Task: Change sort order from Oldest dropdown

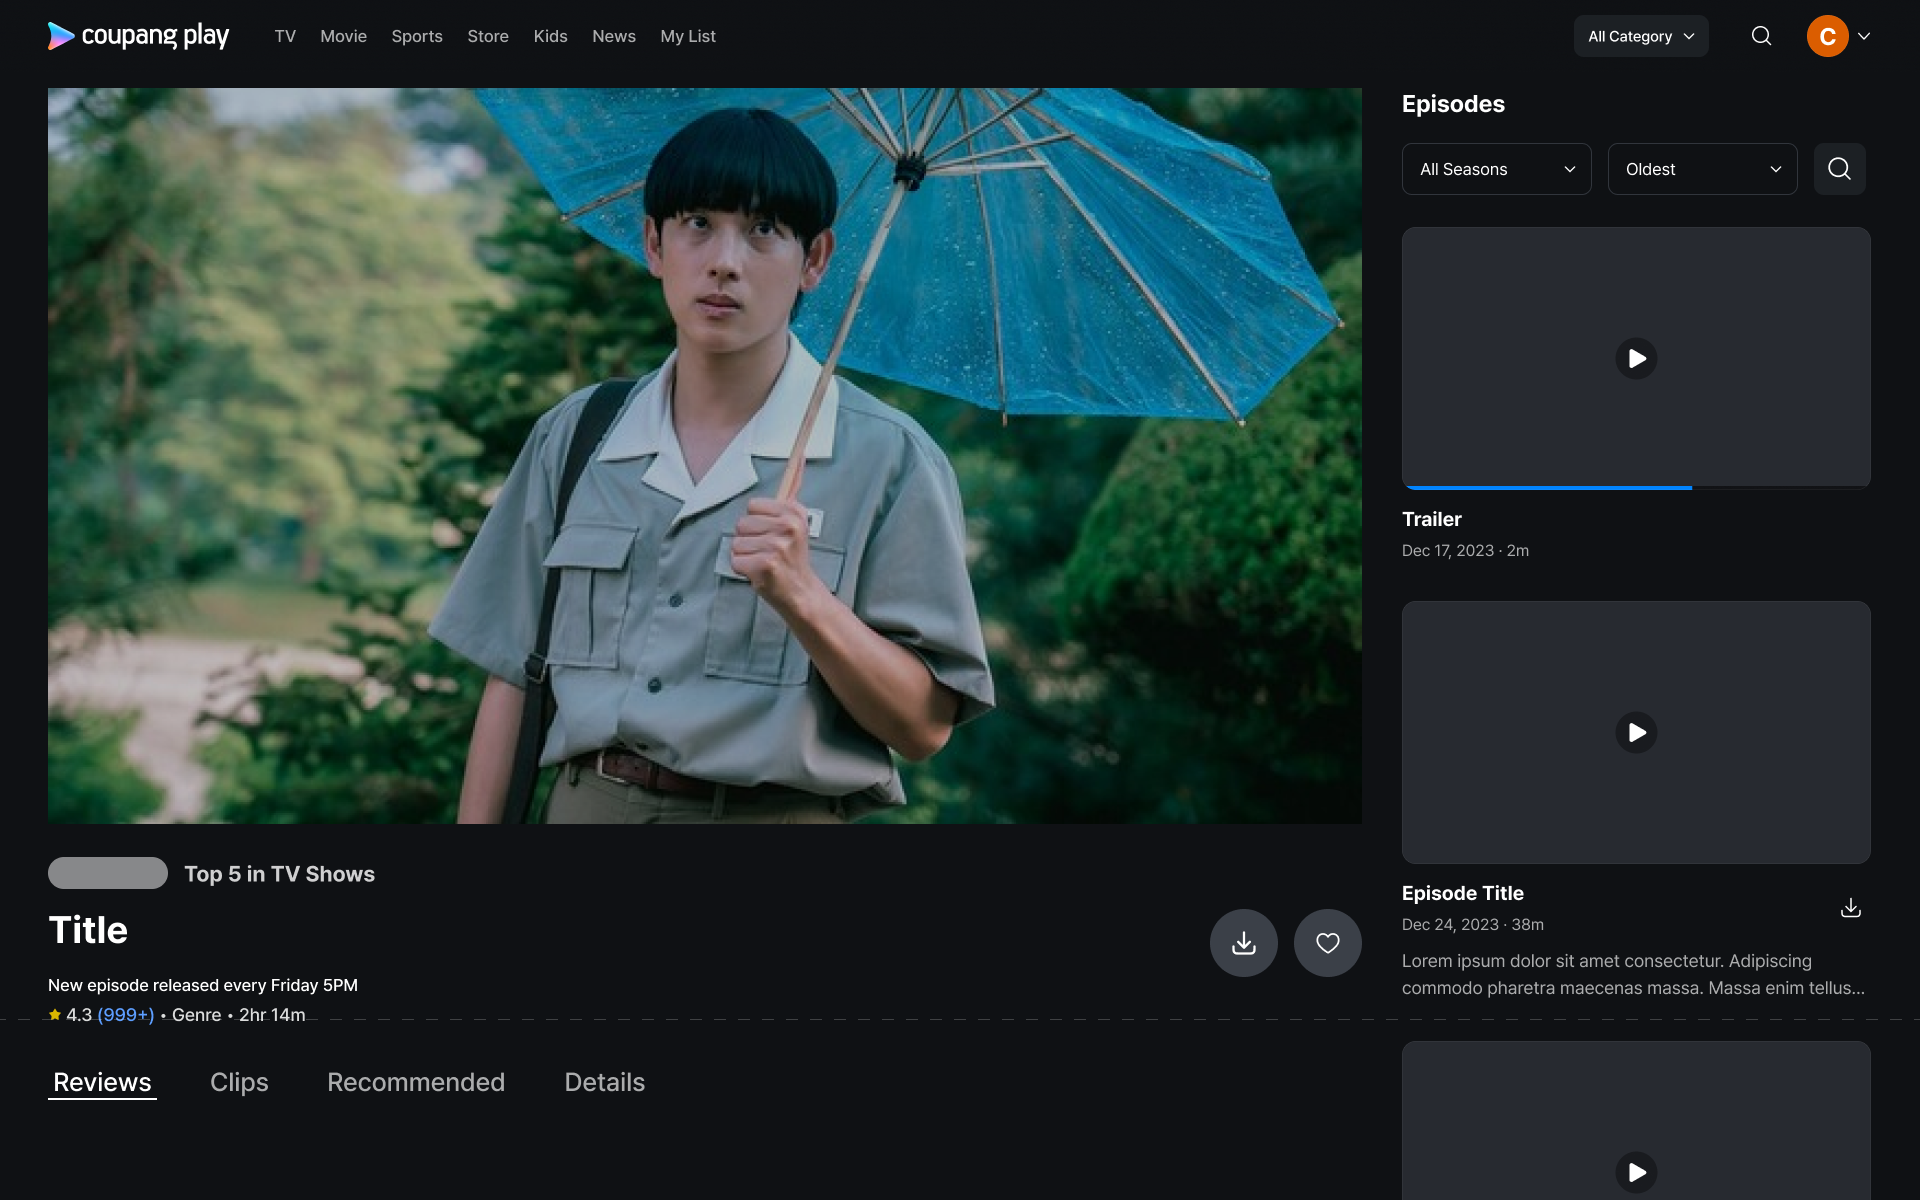Action: [1702, 169]
